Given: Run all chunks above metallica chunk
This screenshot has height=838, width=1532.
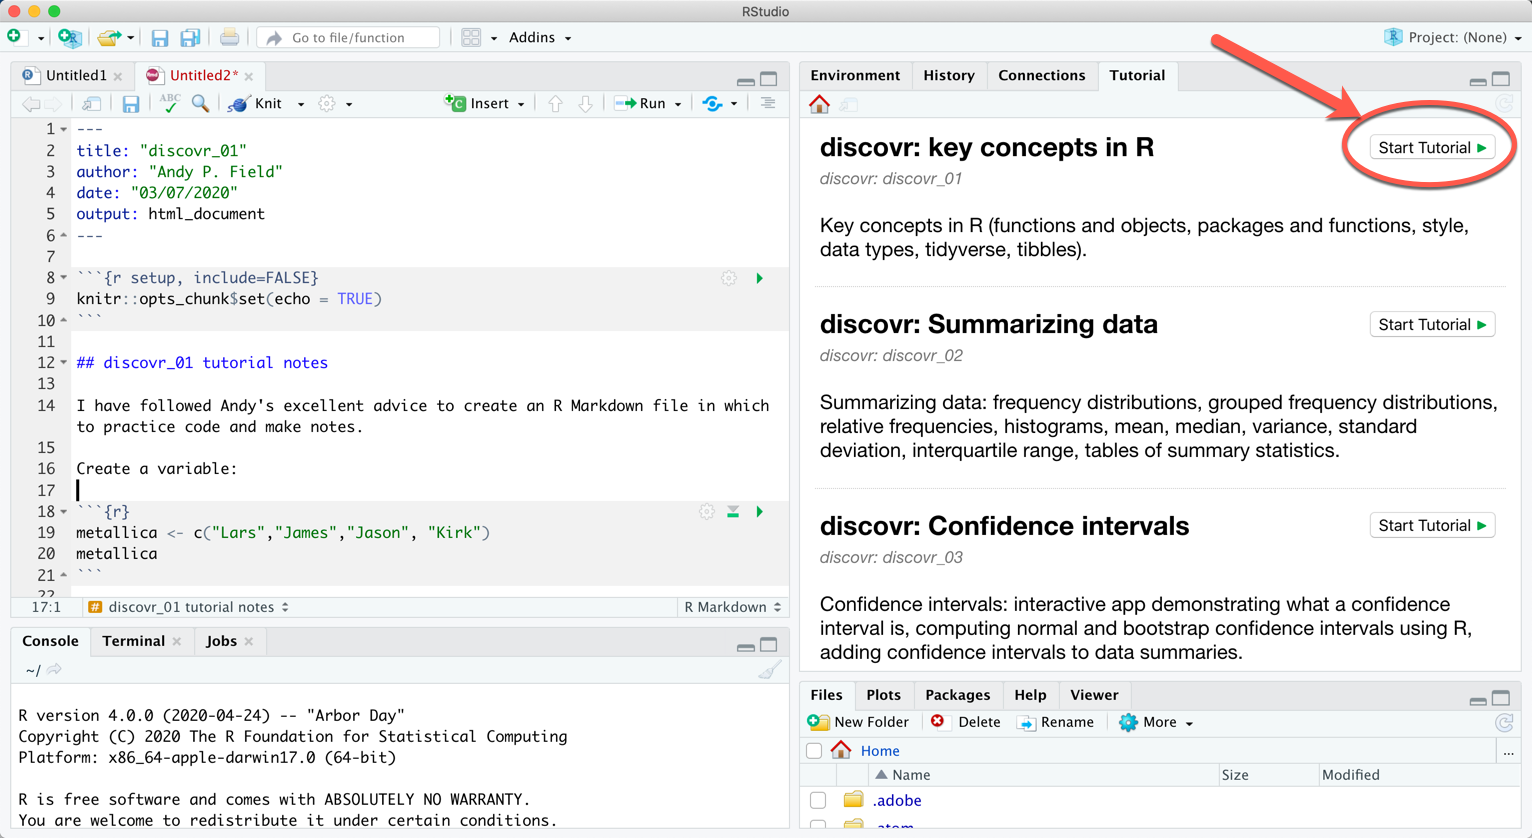Looking at the screenshot, I should coord(733,512).
